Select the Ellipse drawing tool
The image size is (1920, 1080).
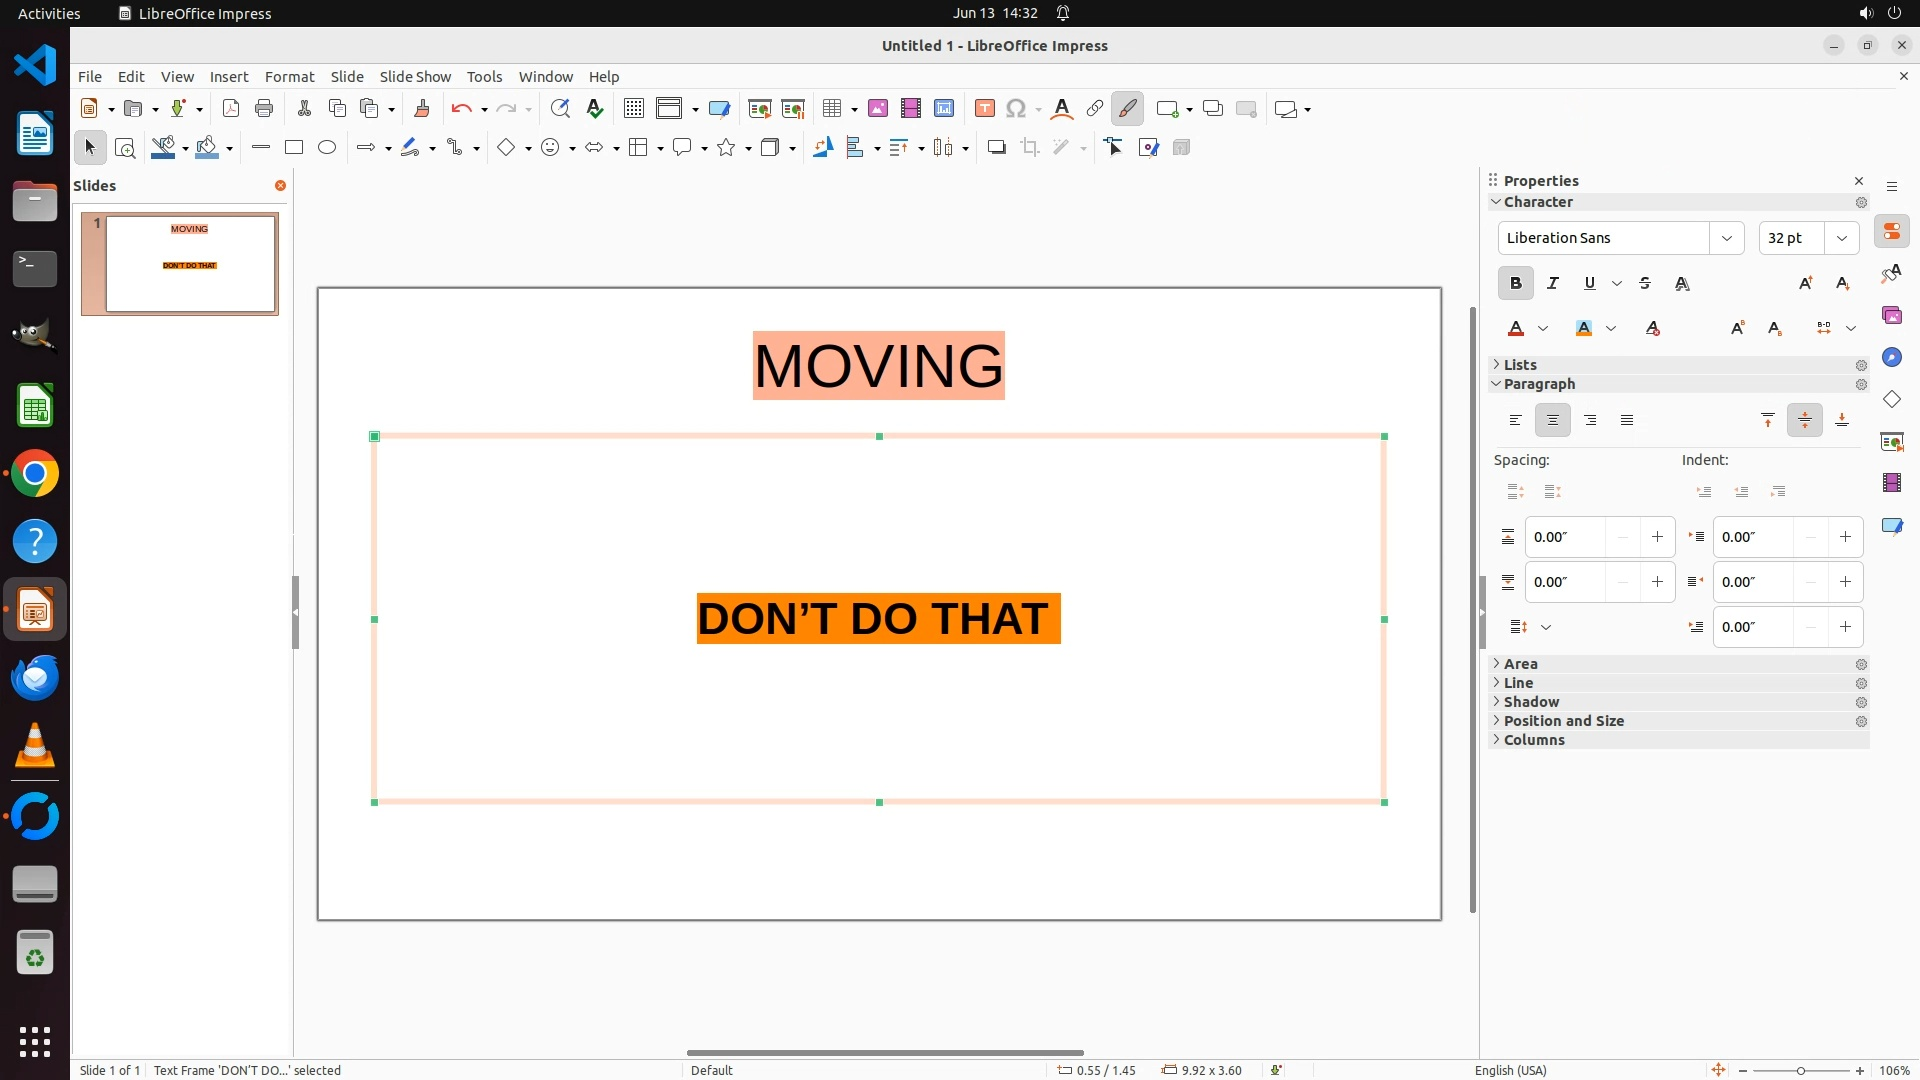[327, 148]
